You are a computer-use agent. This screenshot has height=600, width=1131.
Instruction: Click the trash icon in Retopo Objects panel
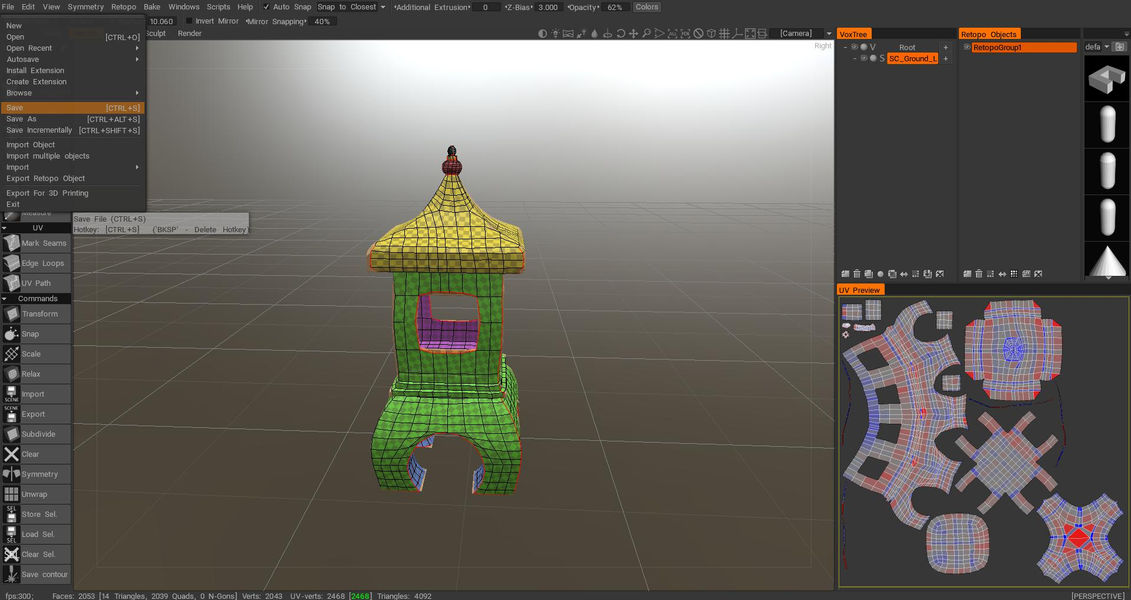pyautogui.click(x=979, y=274)
